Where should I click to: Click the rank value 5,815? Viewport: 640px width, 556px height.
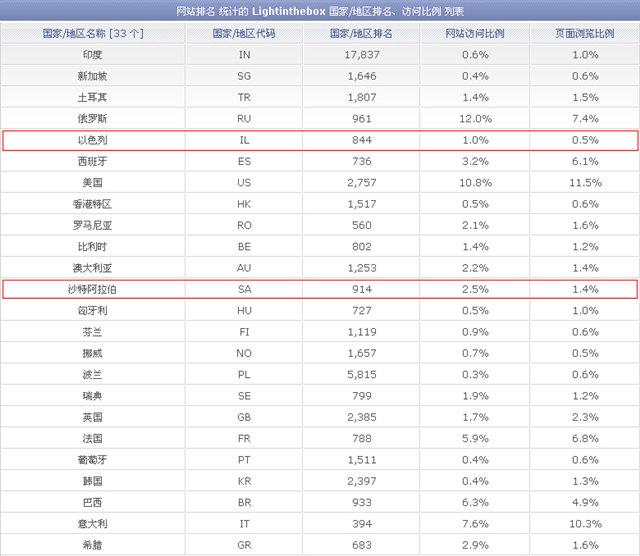tap(362, 374)
